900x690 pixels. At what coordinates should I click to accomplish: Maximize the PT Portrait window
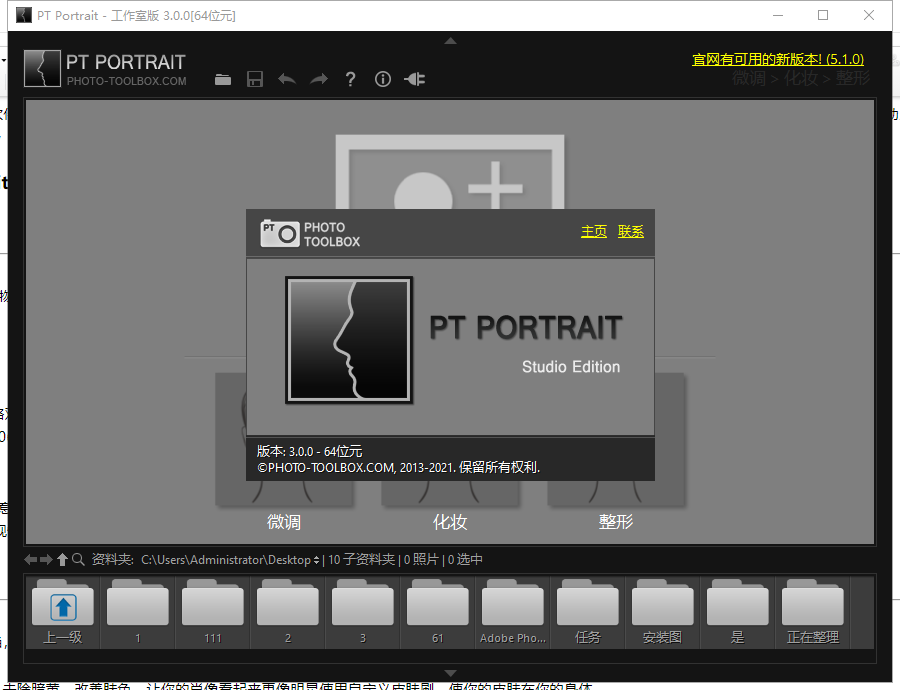(823, 15)
